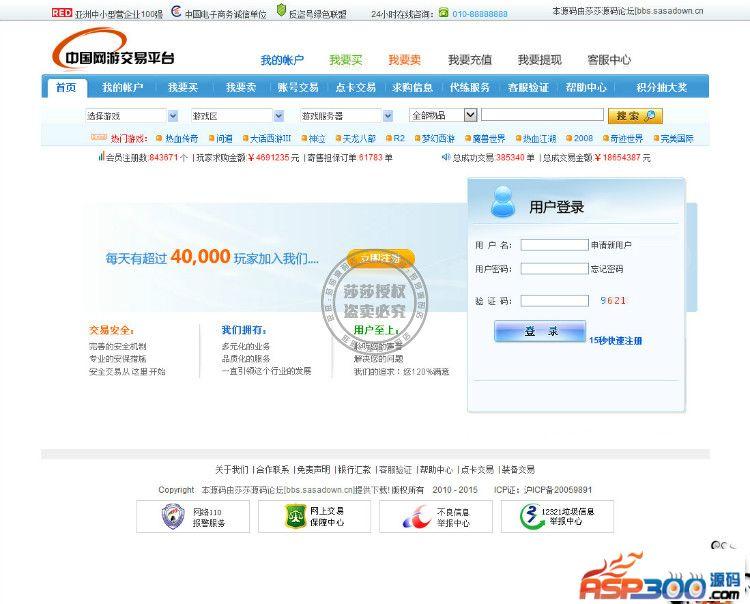
Task: Click the orange 立即注册 button
Action: tap(381, 258)
